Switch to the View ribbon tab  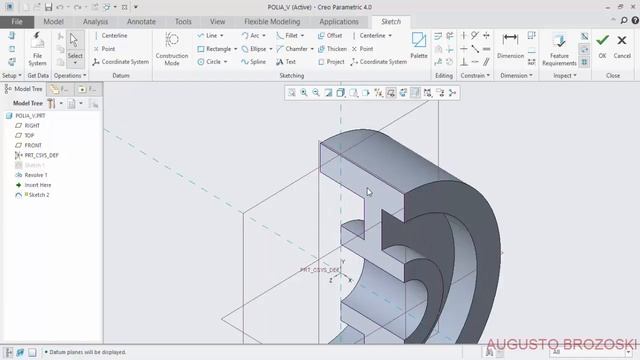[218, 22]
